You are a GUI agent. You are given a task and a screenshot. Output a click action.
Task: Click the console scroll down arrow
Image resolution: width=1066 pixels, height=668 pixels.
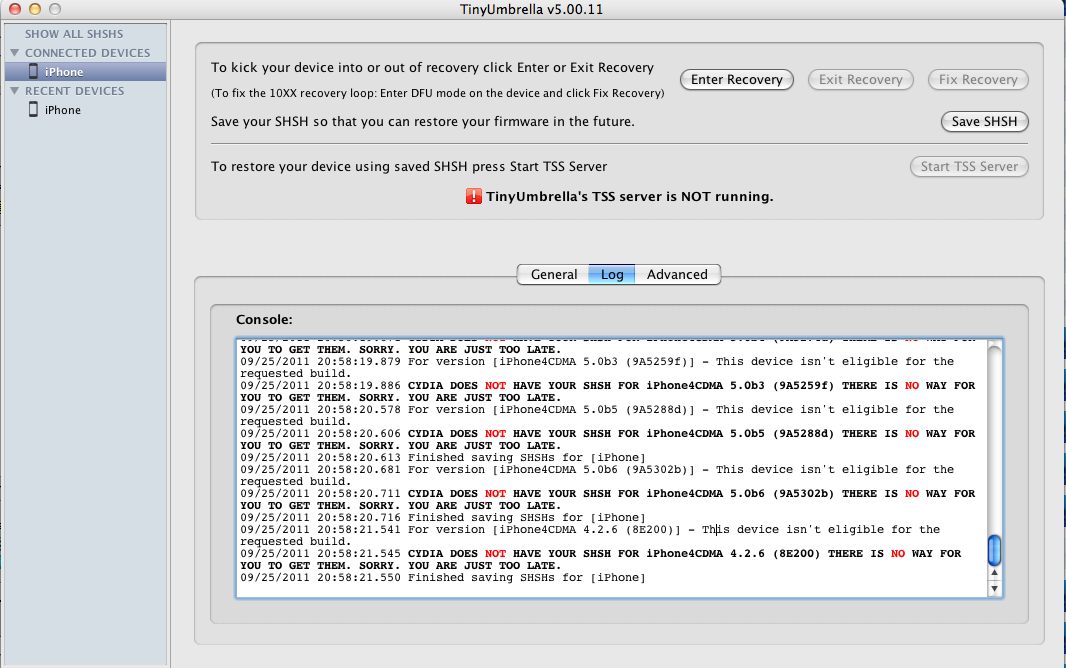994,588
